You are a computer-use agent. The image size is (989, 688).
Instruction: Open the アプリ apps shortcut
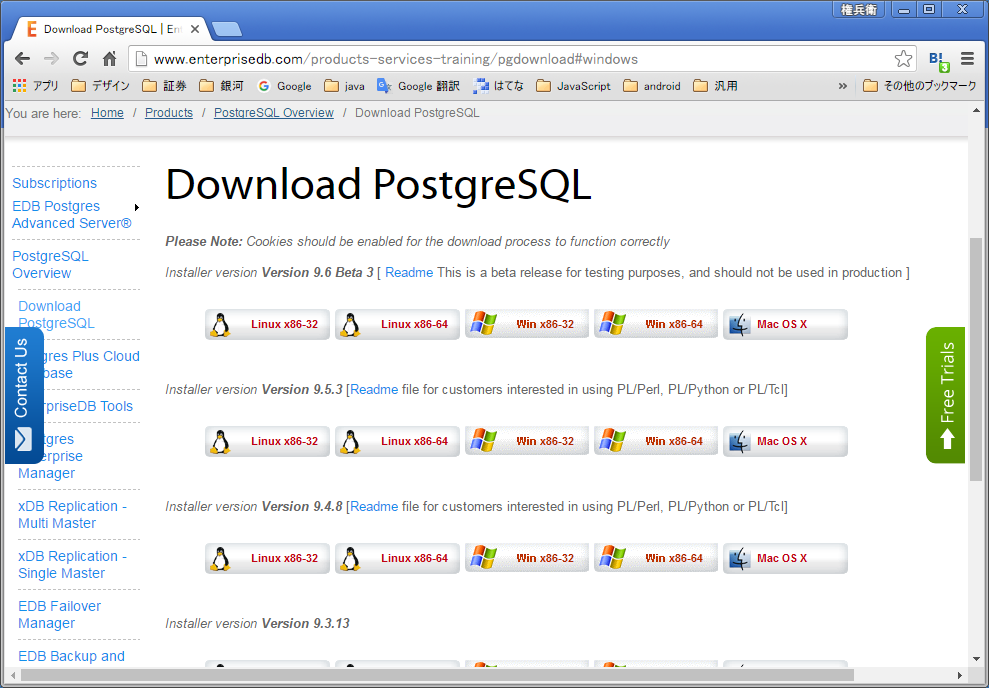pos(35,86)
